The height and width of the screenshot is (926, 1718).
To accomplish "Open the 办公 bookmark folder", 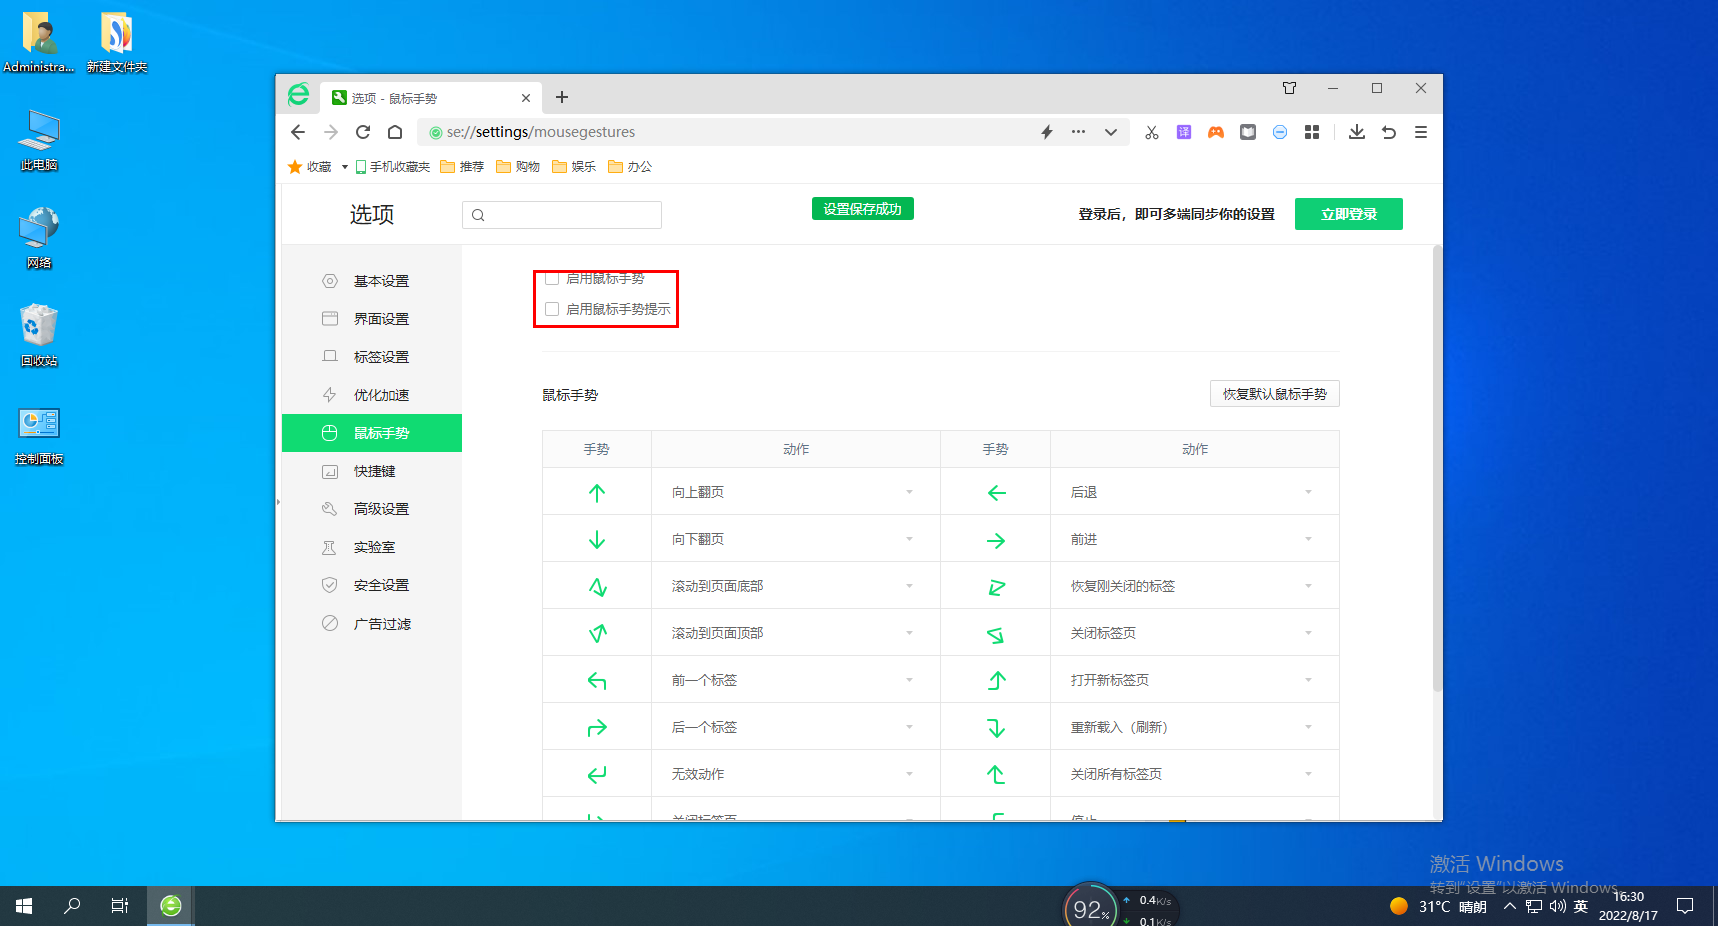I will click(630, 167).
